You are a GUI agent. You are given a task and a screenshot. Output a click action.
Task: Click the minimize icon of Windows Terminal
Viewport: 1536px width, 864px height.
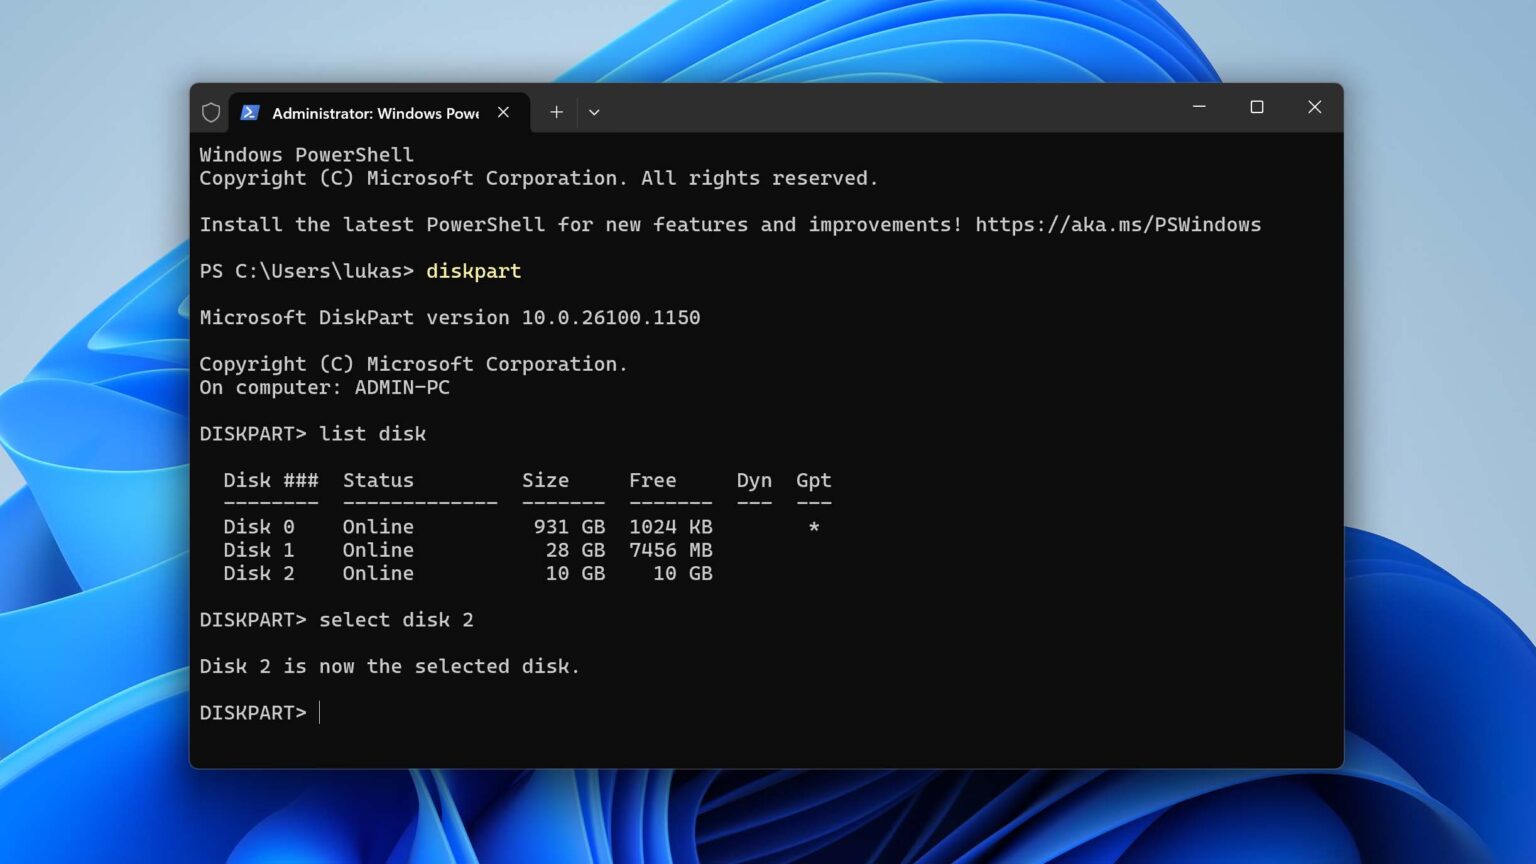point(1199,107)
